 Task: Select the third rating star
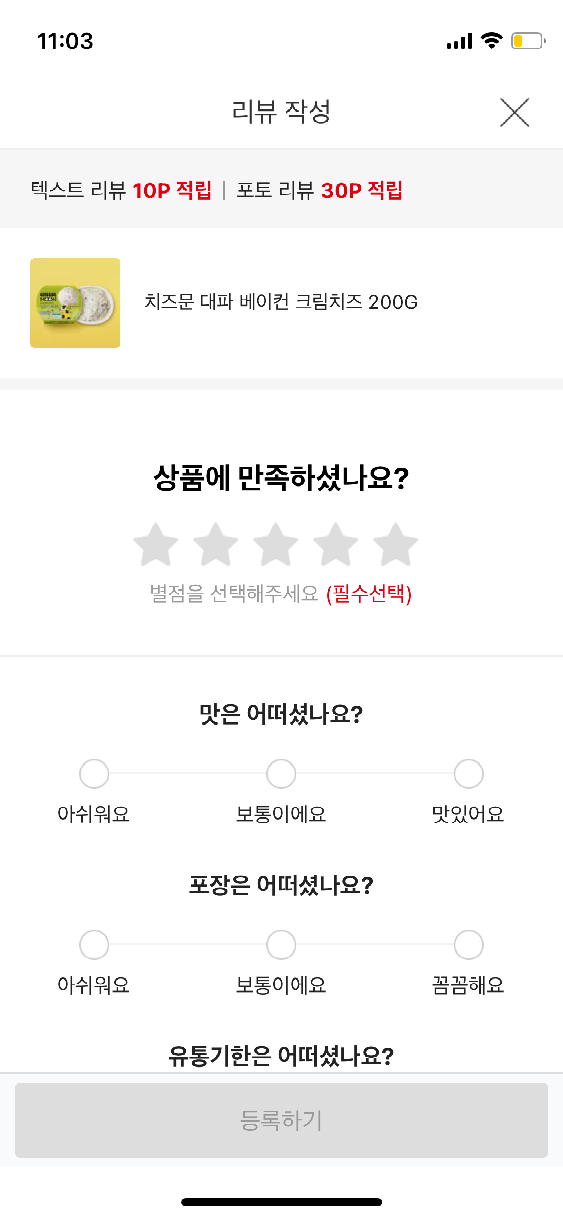[275, 545]
